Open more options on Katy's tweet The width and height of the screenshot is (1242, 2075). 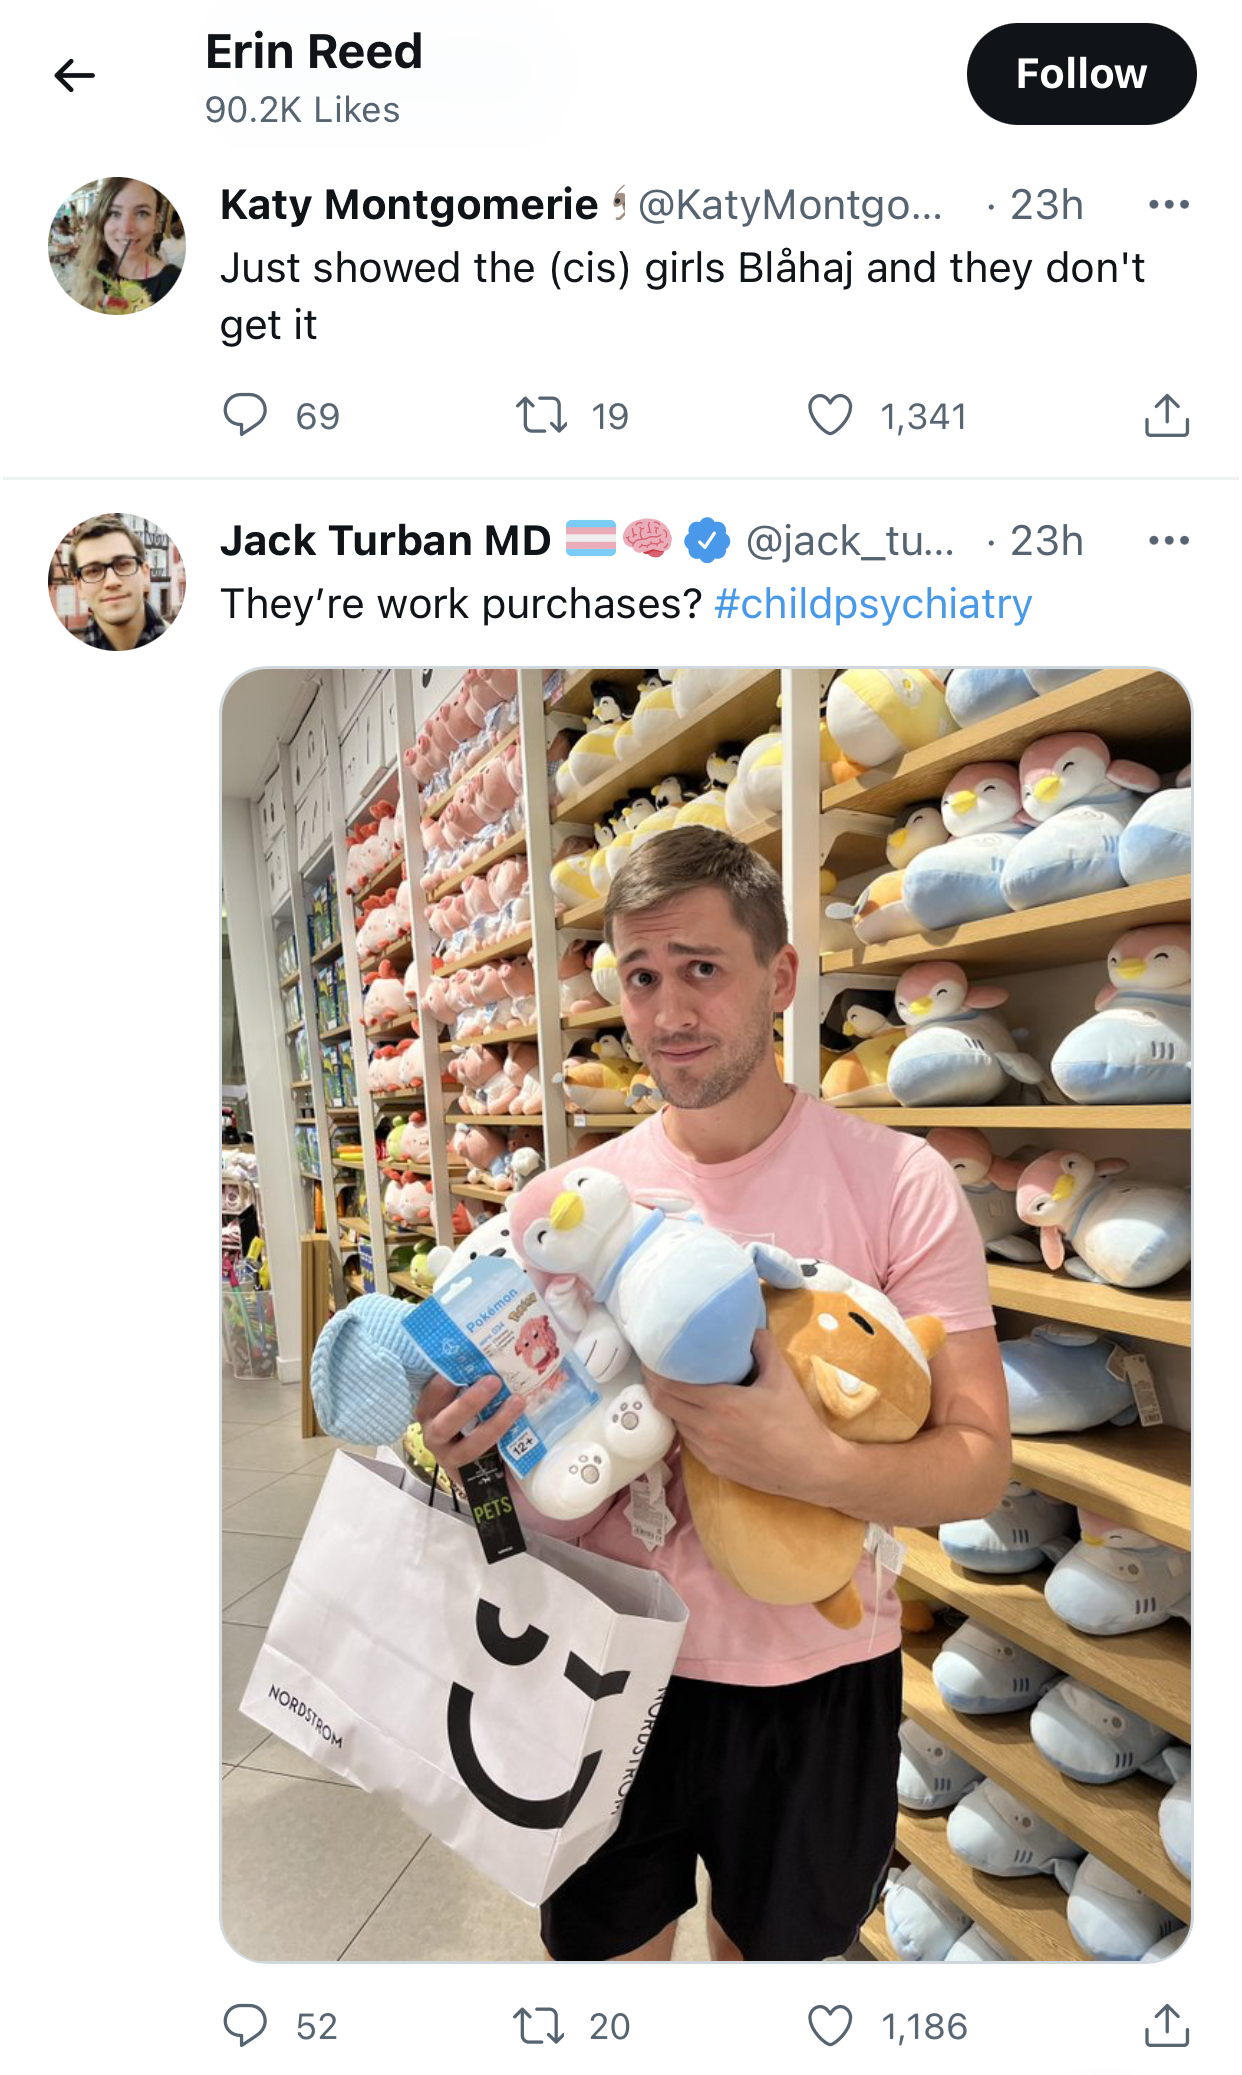[1168, 205]
